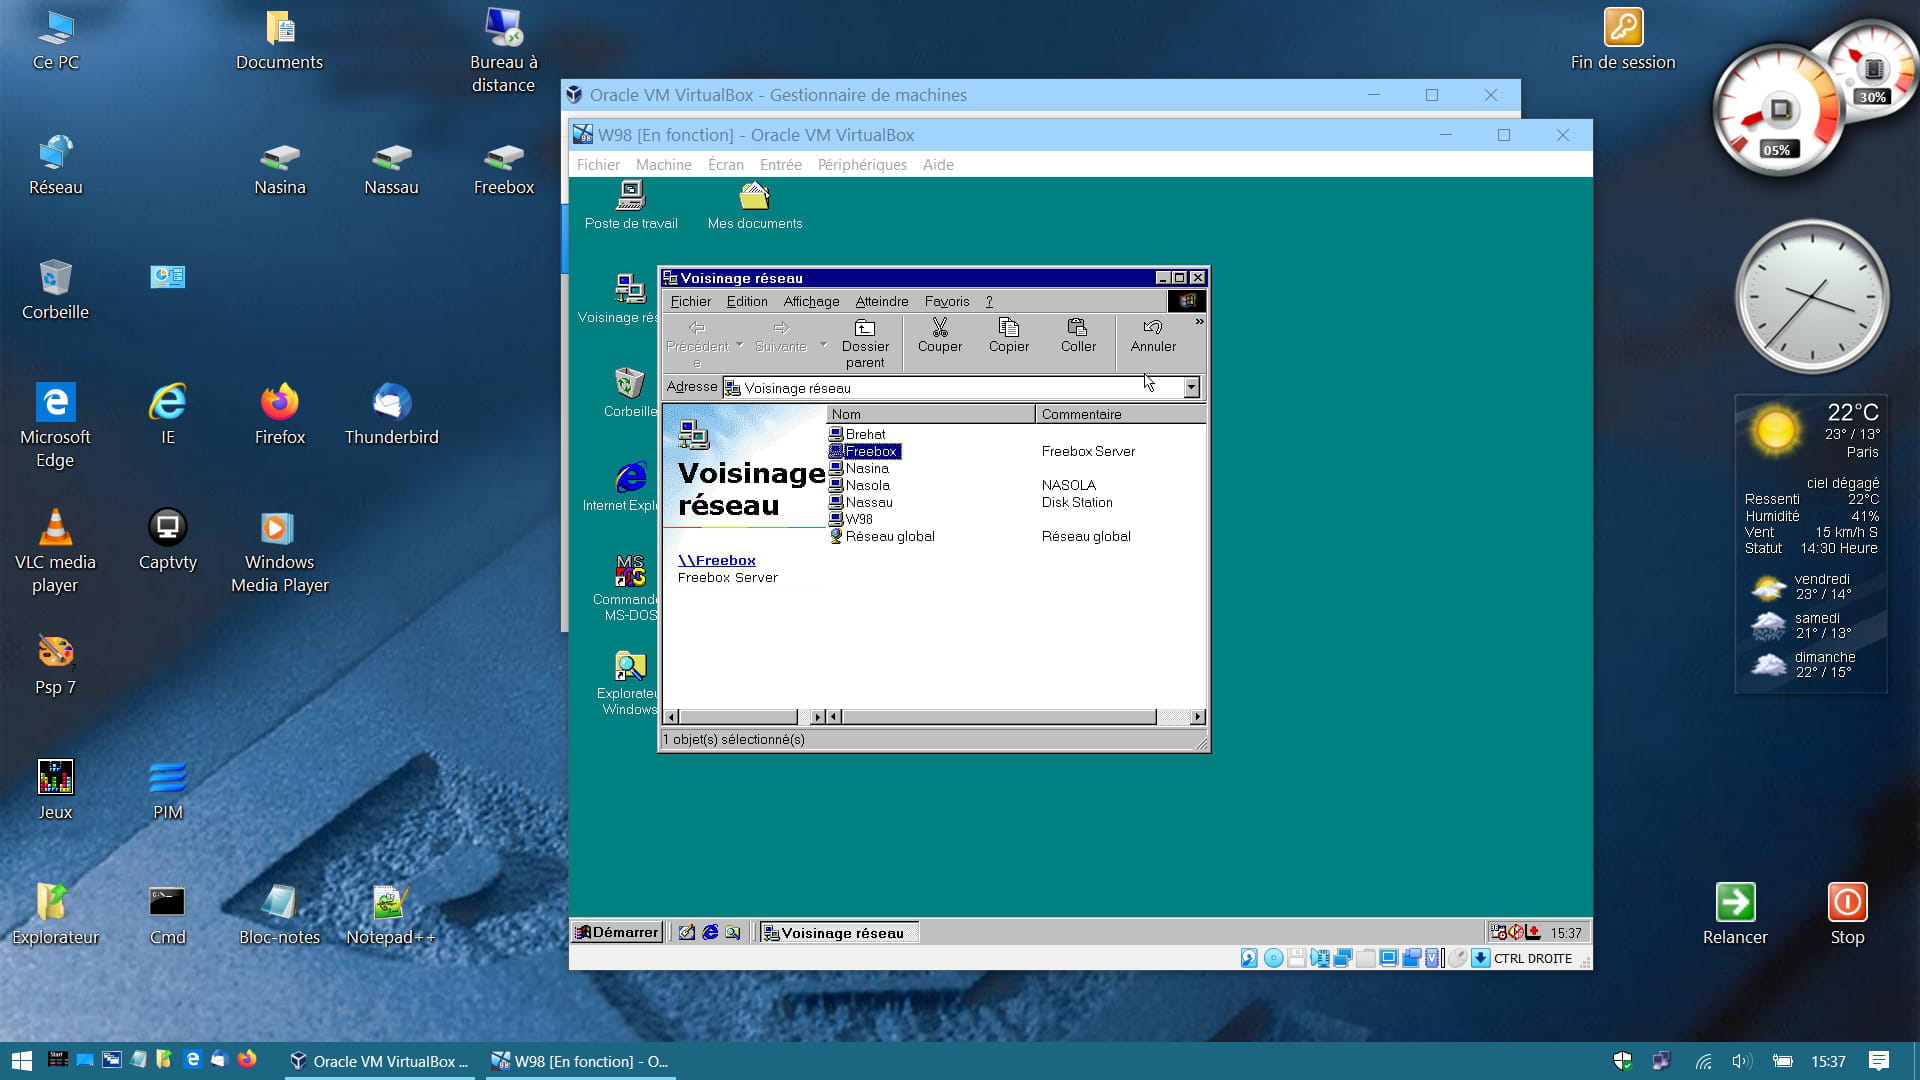Expand the Suivante history dropdown arrow
1920x1080 pixels.
click(x=824, y=345)
